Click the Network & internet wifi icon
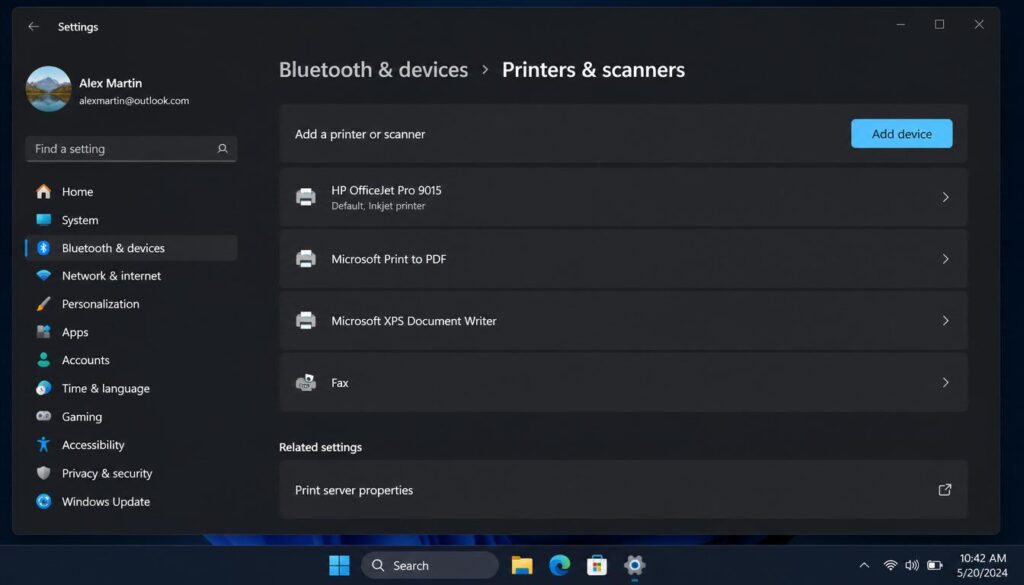1024x585 pixels. 44,276
